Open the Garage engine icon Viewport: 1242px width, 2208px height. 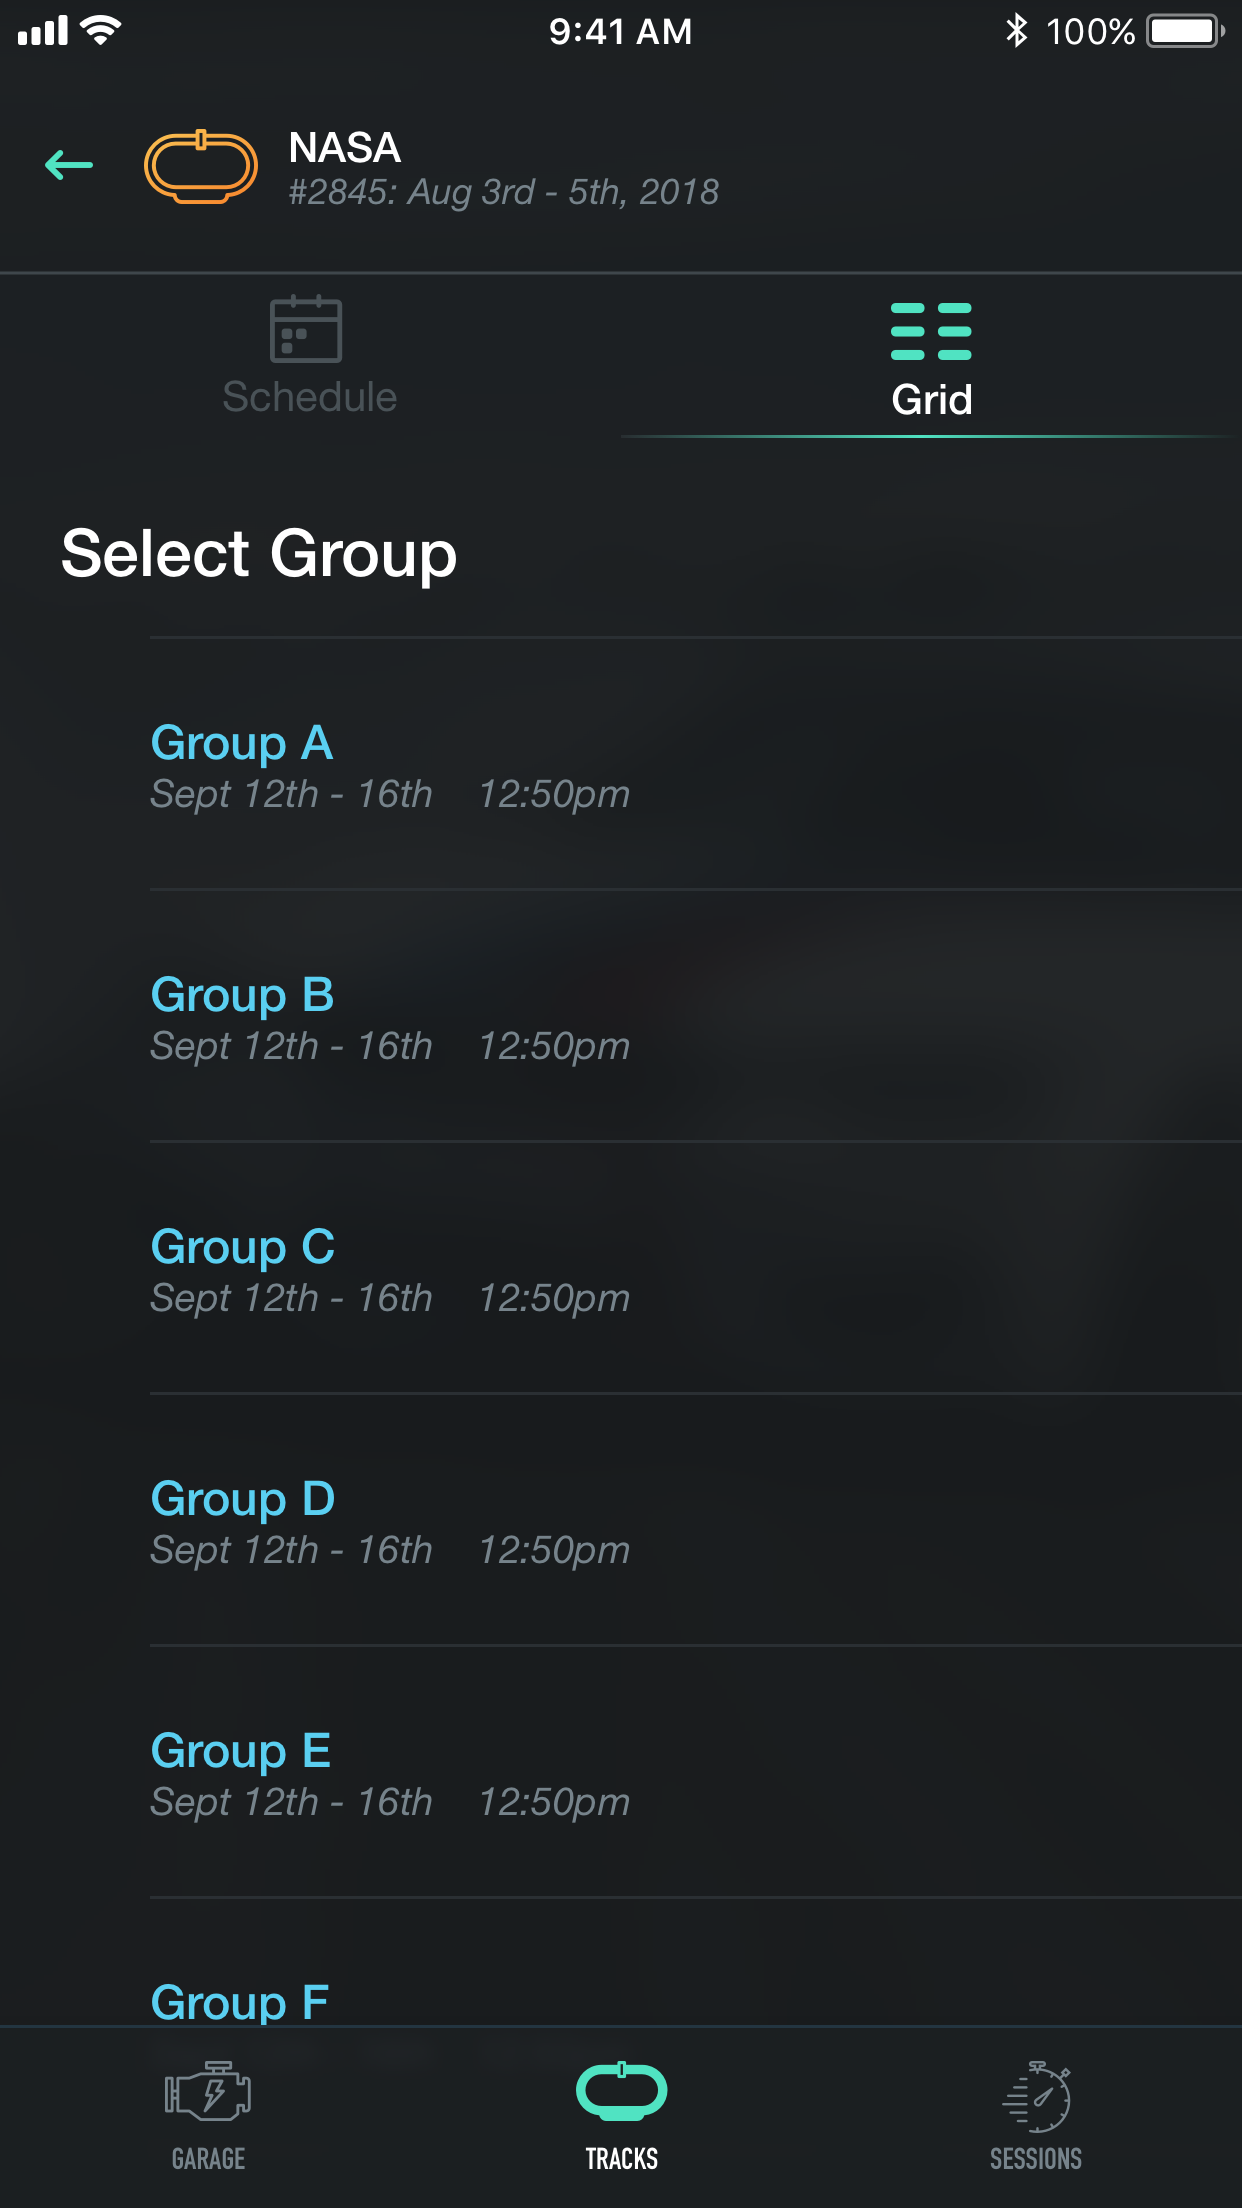click(208, 2092)
